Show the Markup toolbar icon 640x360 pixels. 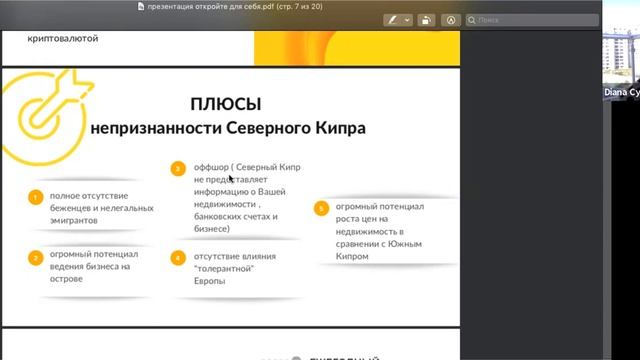[451, 20]
